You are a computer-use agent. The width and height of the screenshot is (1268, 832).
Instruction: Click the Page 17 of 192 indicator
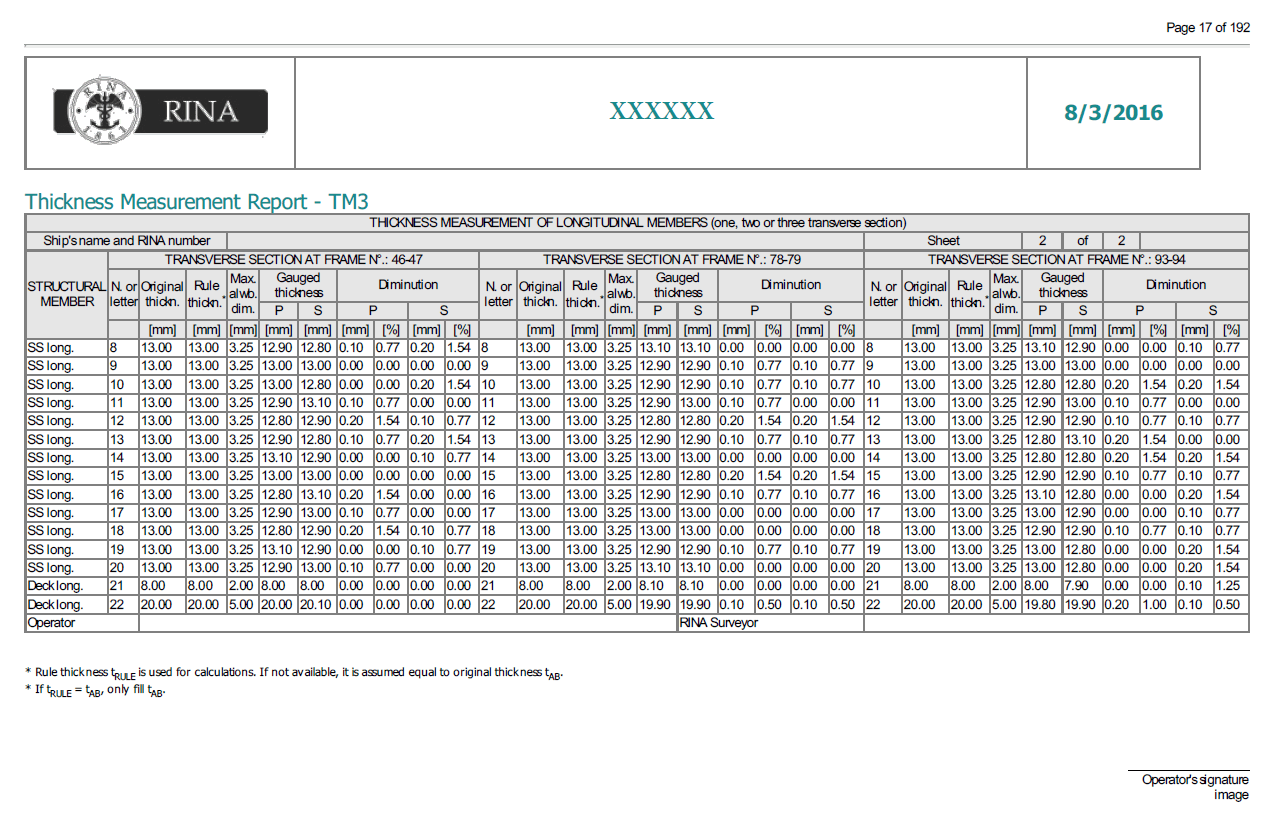pyautogui.click(x=1207, y=28)
